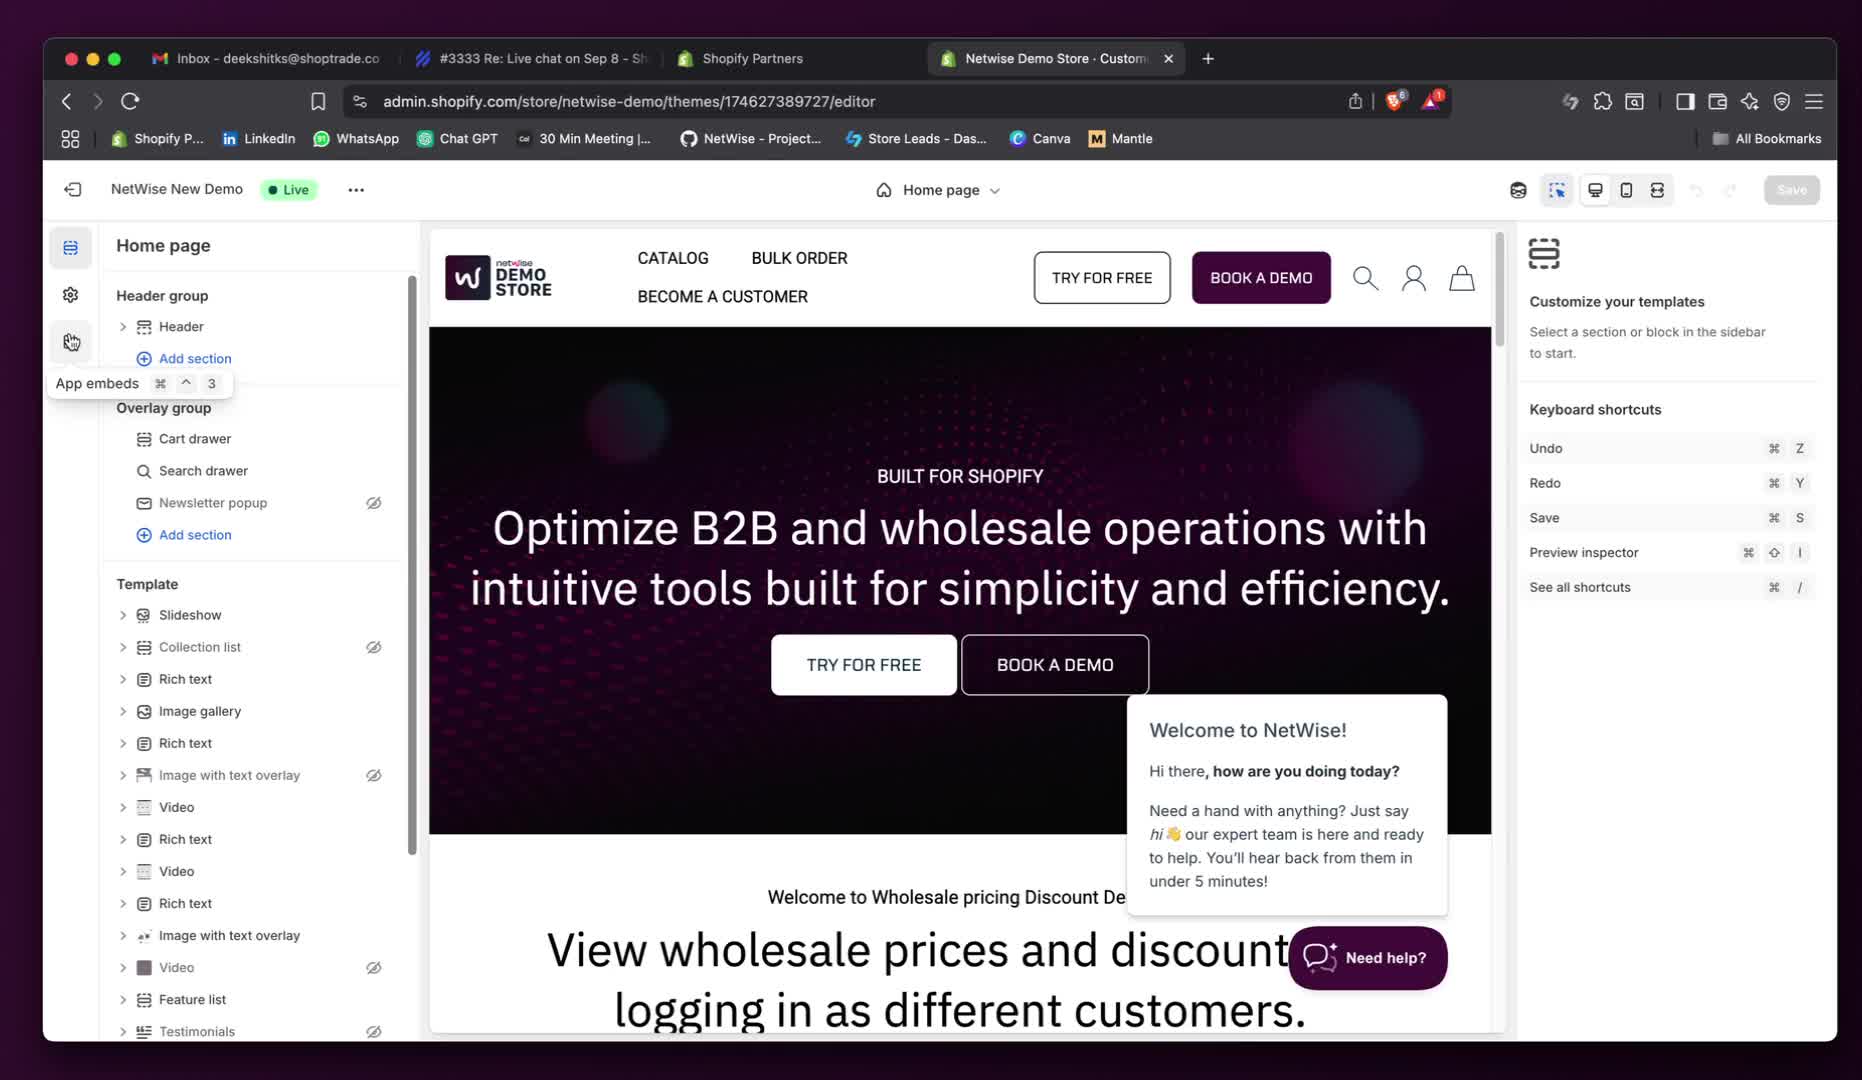Open the Sections panel icon in sidebar
This screenshot has width=1862, height=1080.
(70, 248)
